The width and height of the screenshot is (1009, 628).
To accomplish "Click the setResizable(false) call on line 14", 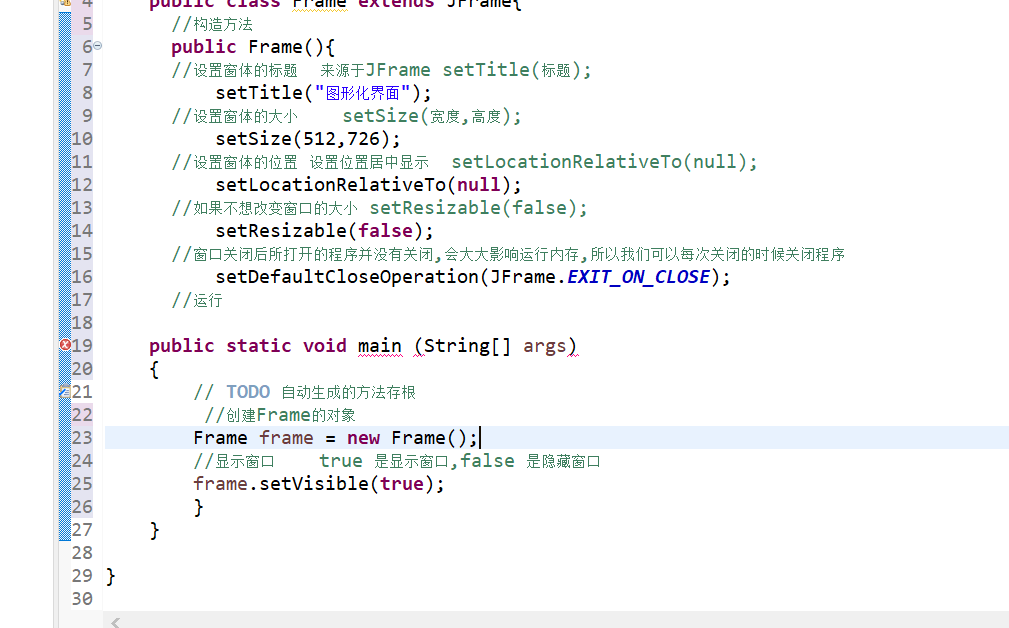I will (324, 231).
